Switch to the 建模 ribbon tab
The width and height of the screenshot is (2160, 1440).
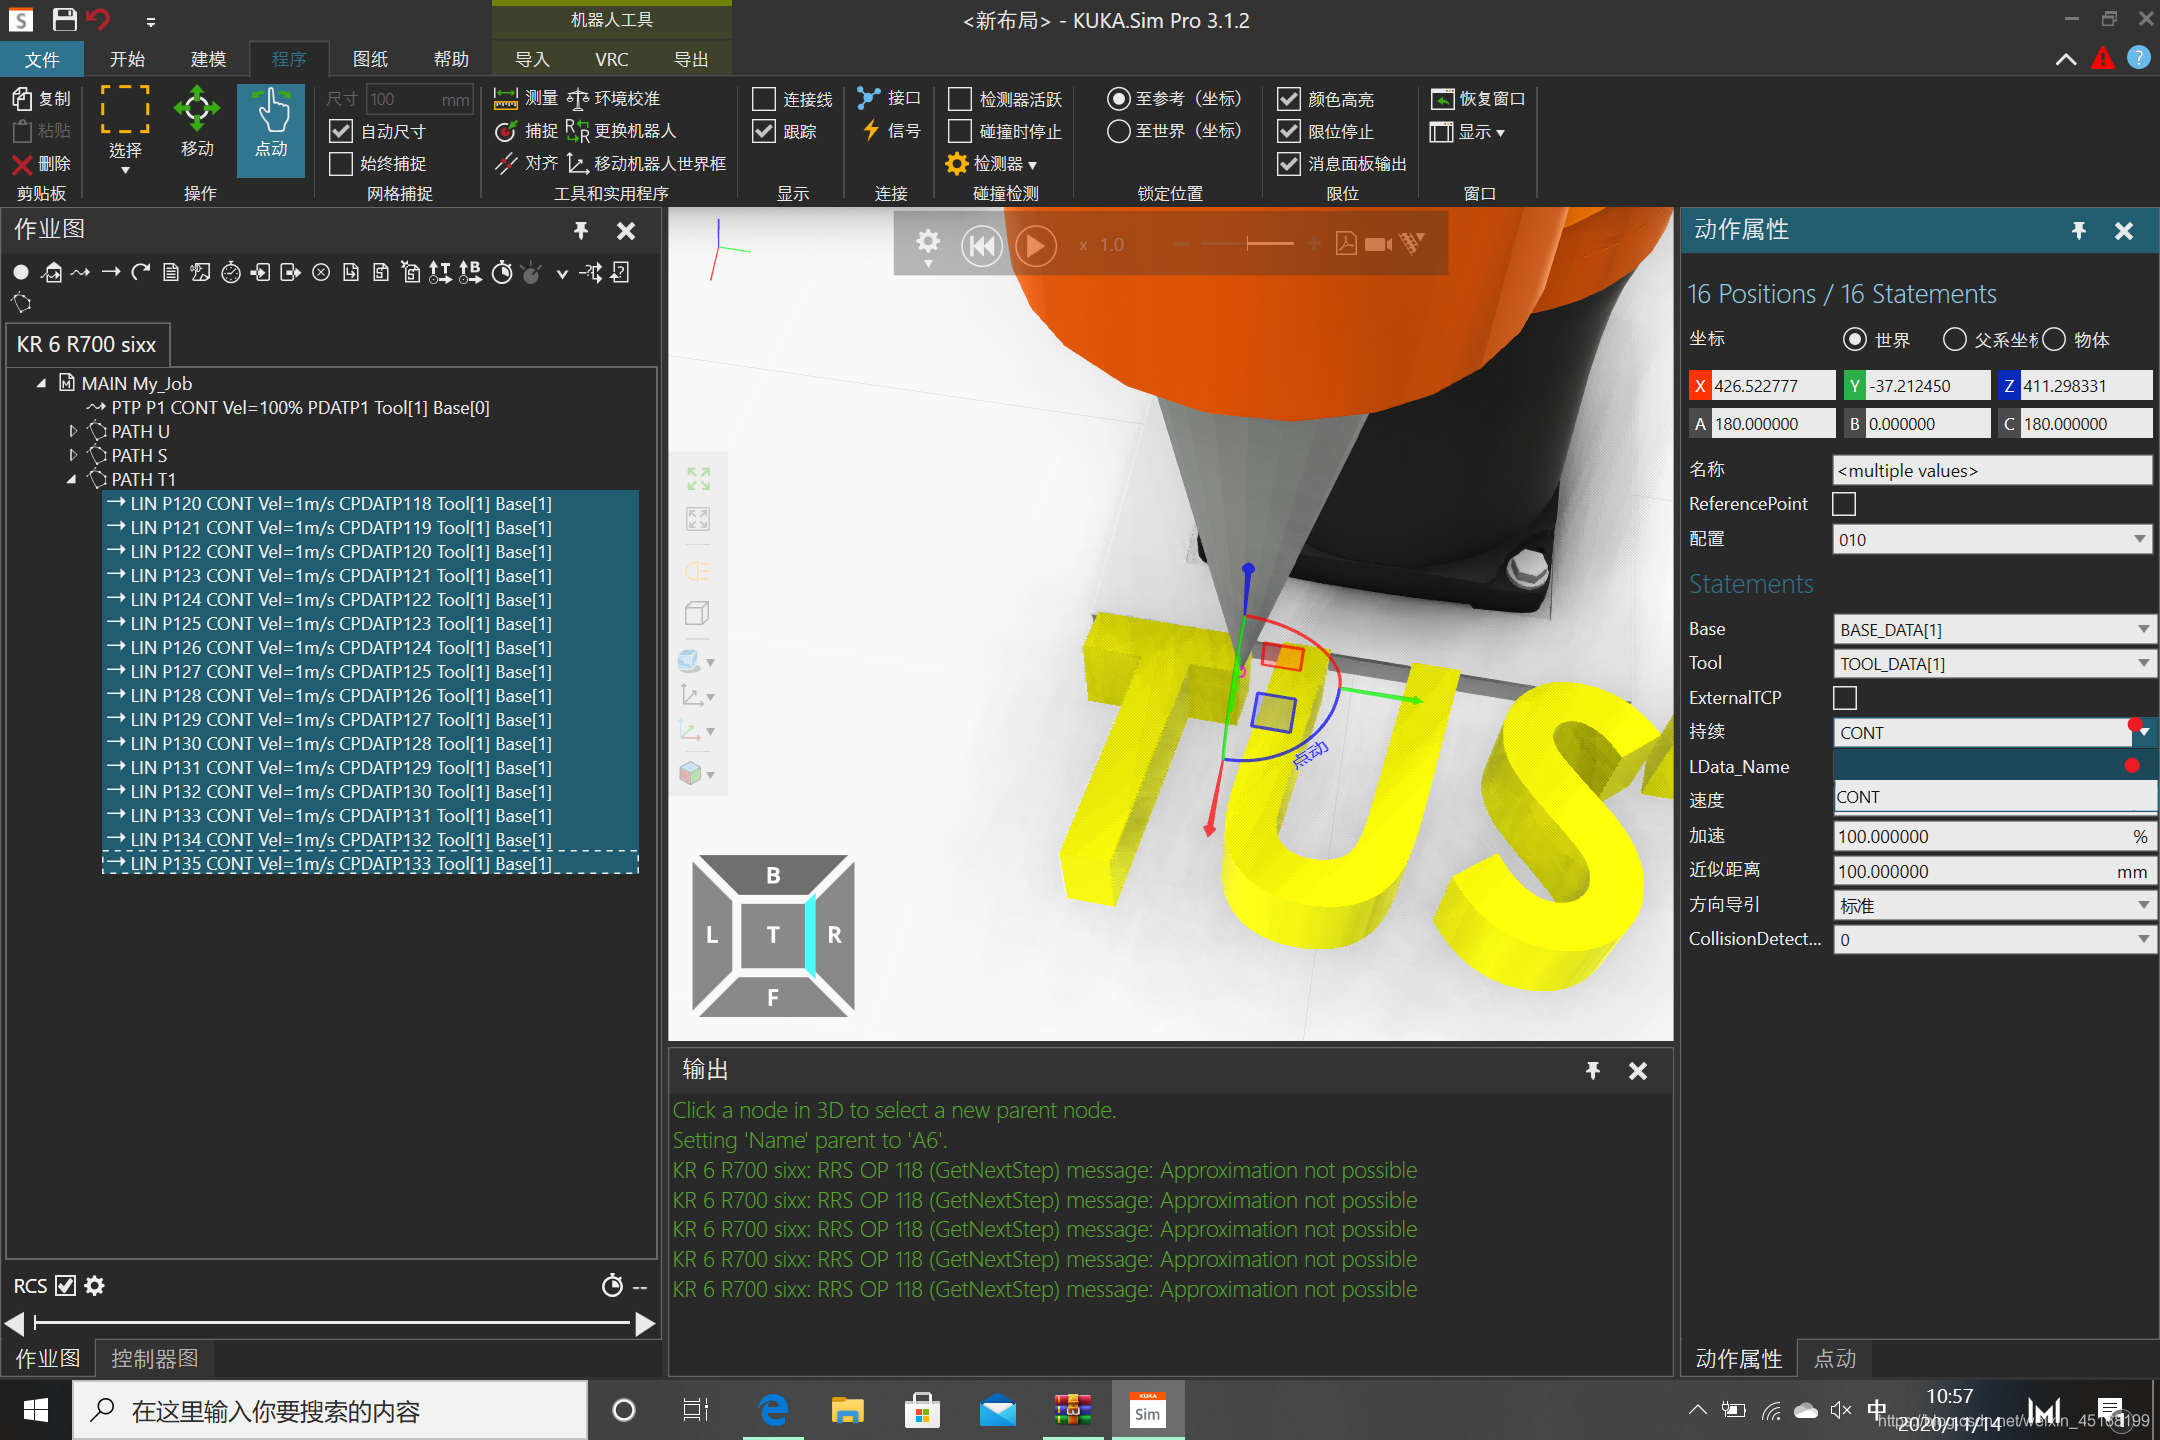coord(208,59)
